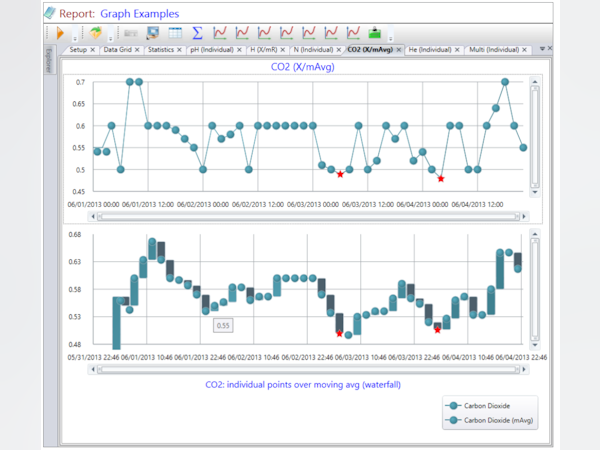Click the upper chart vertical zoom slider
The width and height of the screenshot is (600, 450).
click(x=535, y=137)
